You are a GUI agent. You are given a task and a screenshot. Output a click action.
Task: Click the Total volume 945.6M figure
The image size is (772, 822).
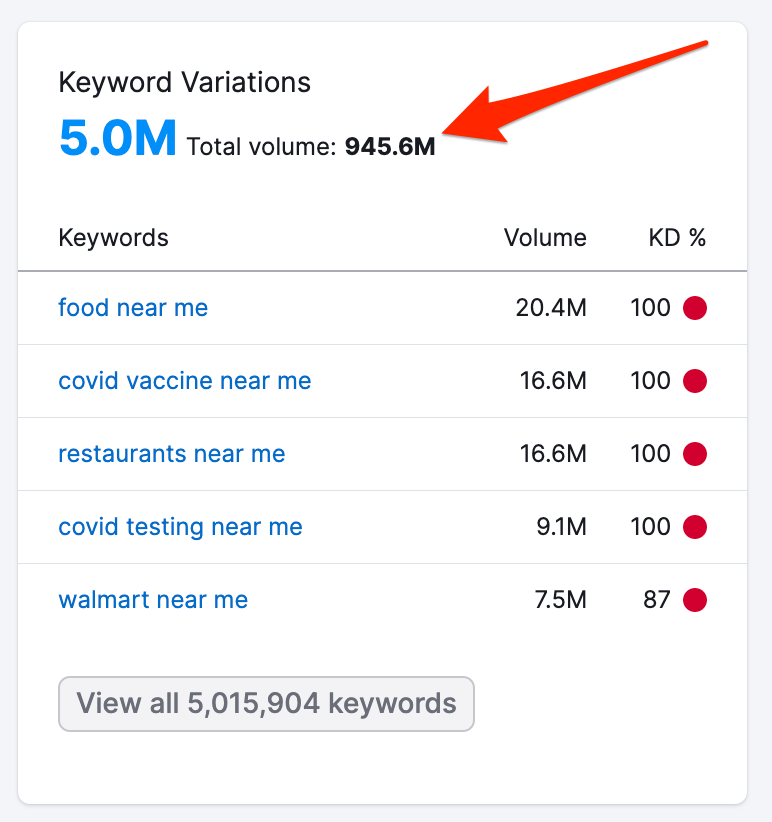pos(389,148)
